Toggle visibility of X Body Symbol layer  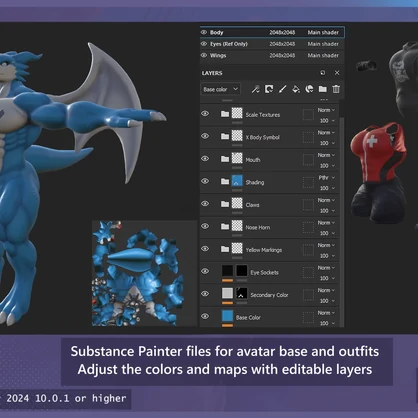tap(205, 136)
